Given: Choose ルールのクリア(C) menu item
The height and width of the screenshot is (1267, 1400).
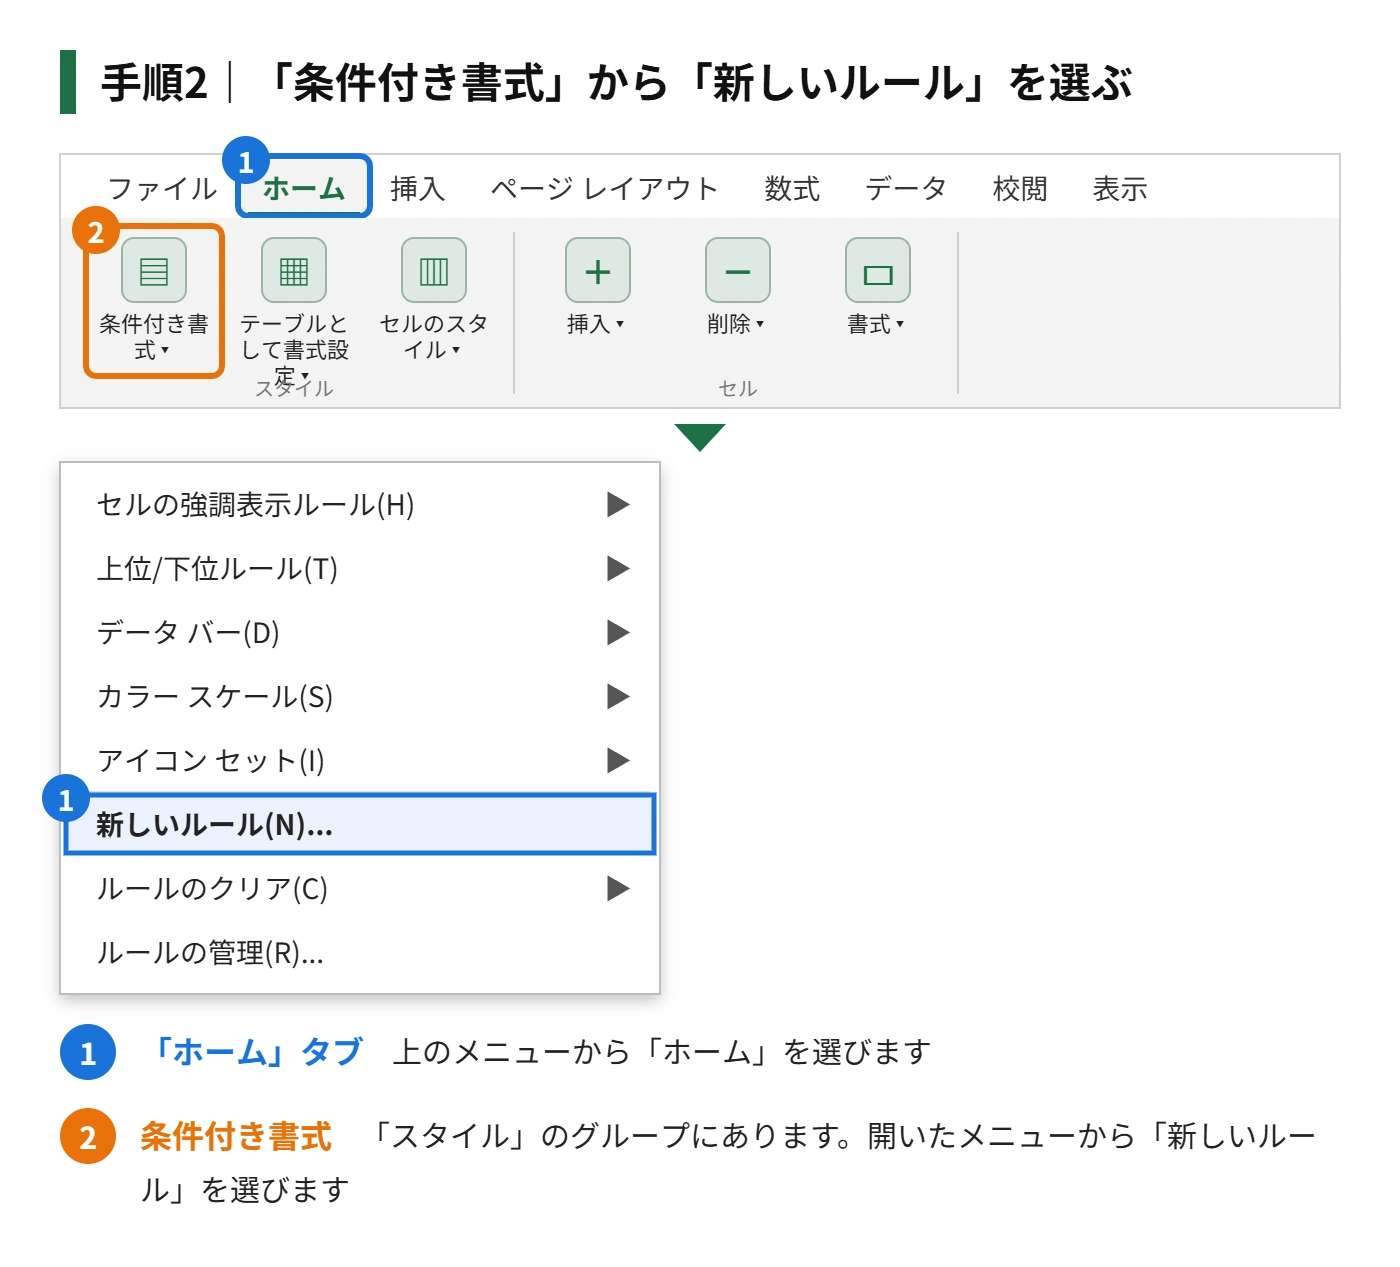Looking at the screenshot, I should click(360, 889).
